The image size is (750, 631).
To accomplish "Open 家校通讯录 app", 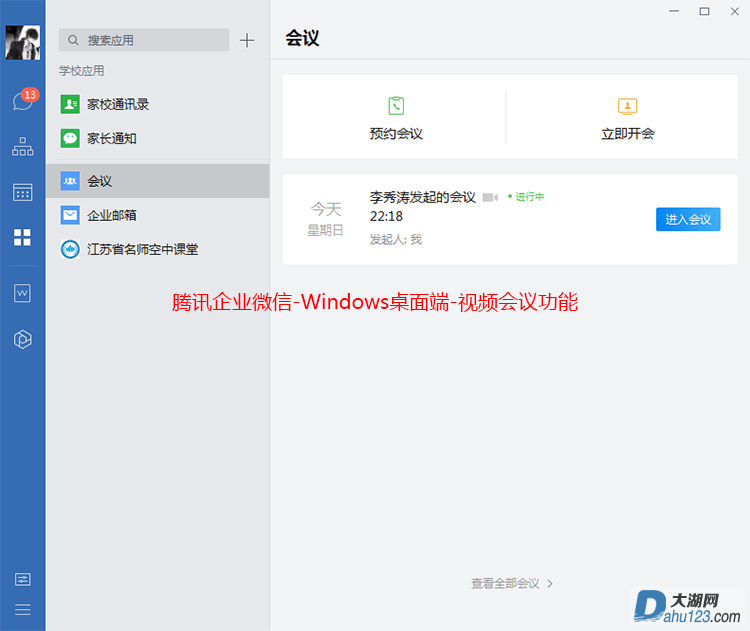I will (x=157, y=104).
